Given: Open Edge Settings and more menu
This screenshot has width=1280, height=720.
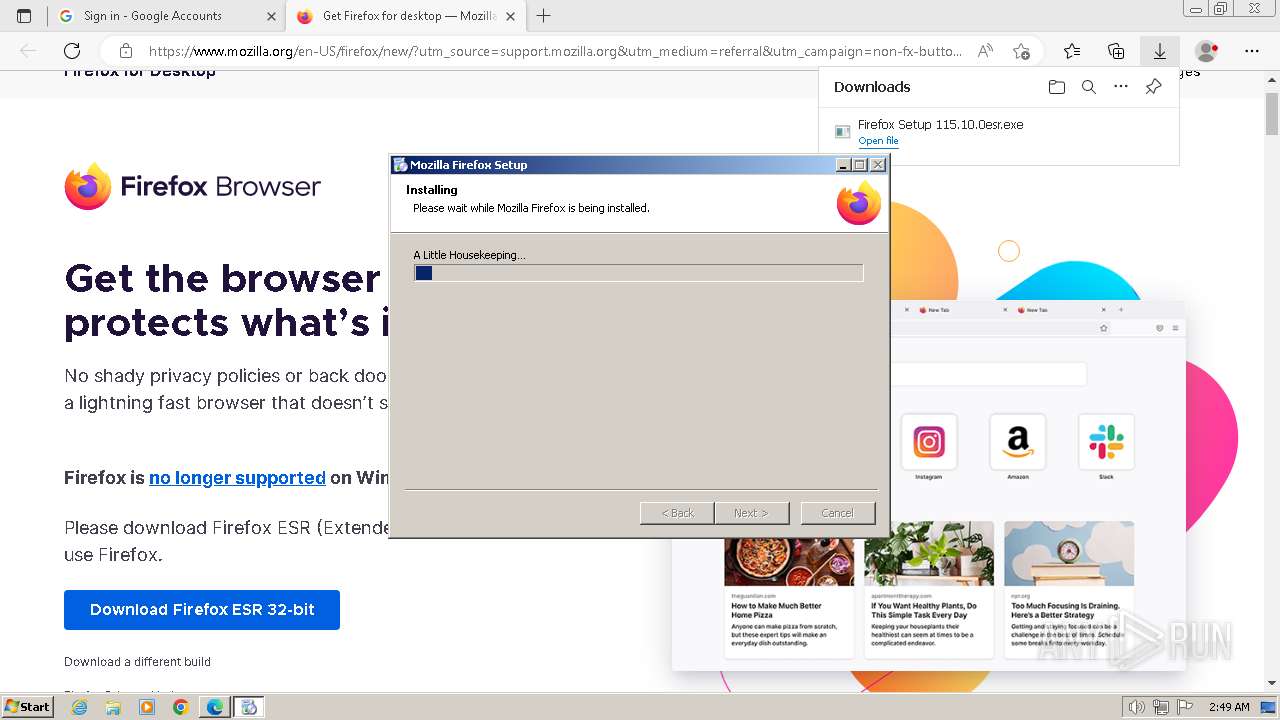Looking at the screenshot, I should pyautogui.click(x=1252, y=51).
